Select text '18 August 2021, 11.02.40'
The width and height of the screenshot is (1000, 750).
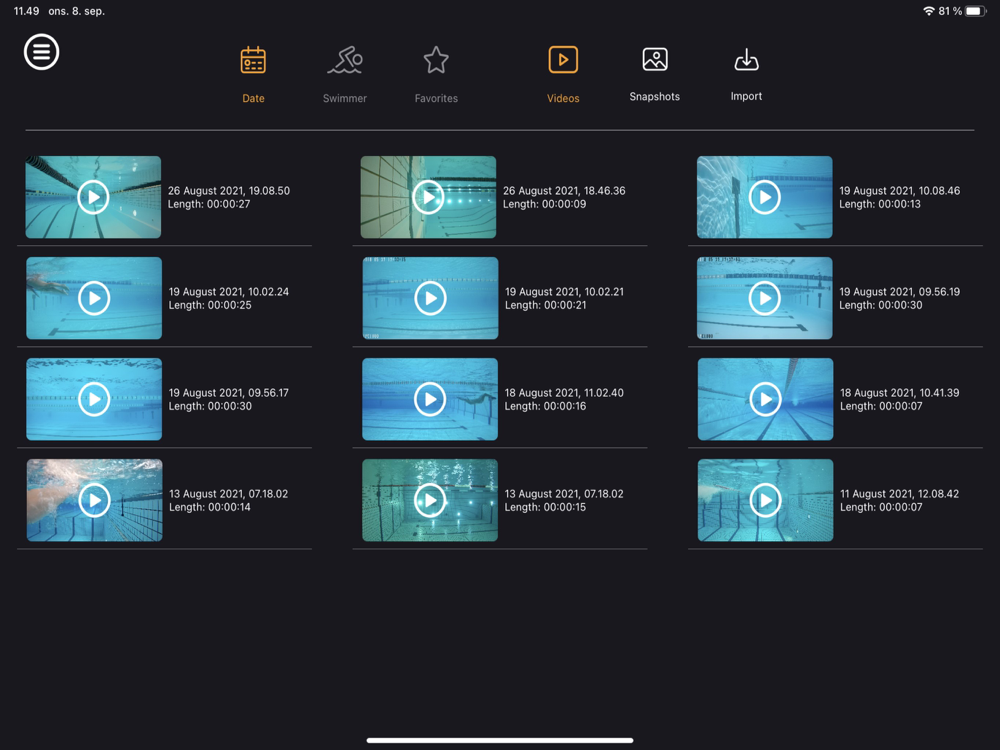coord(564,393)
